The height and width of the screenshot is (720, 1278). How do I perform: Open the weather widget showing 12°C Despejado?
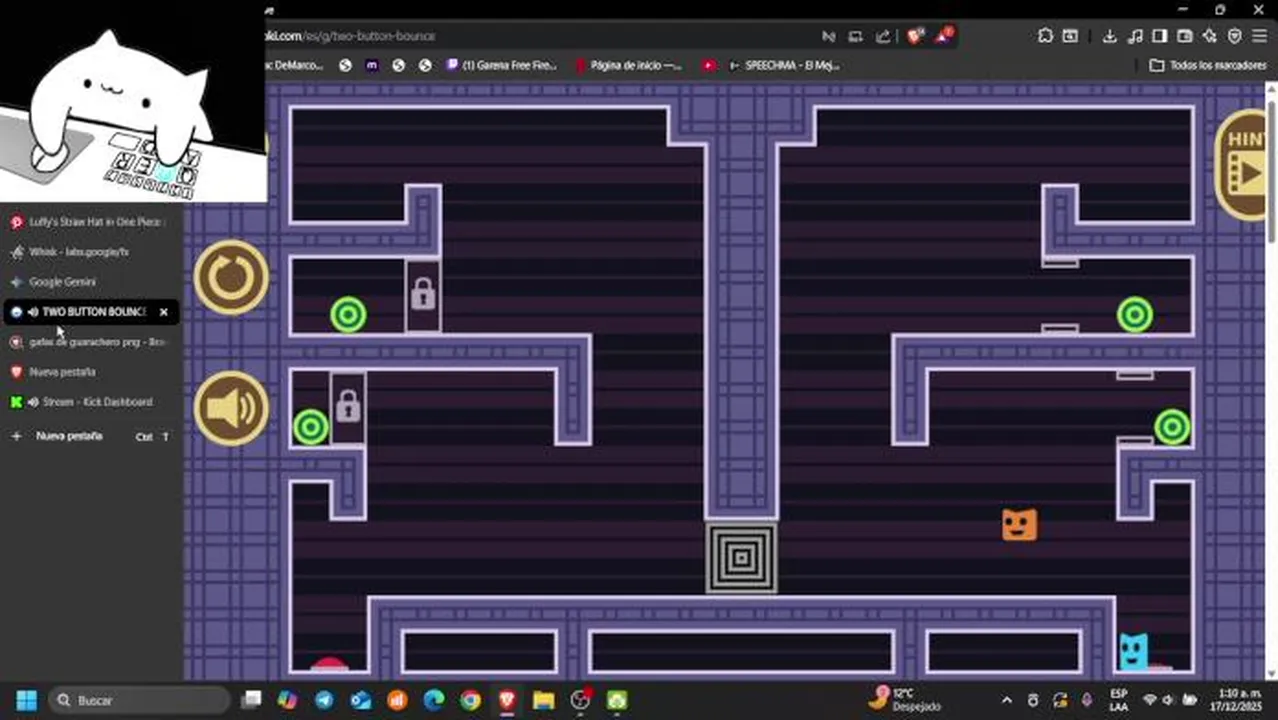[x=905, y=699]
